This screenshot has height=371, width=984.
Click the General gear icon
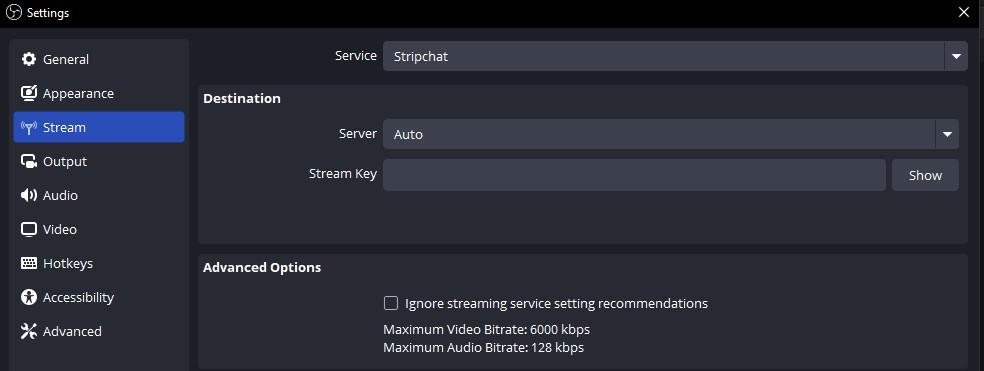(x=29, y=59)
